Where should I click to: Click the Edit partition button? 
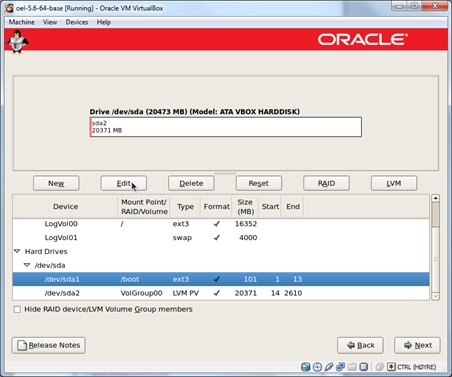124,183
